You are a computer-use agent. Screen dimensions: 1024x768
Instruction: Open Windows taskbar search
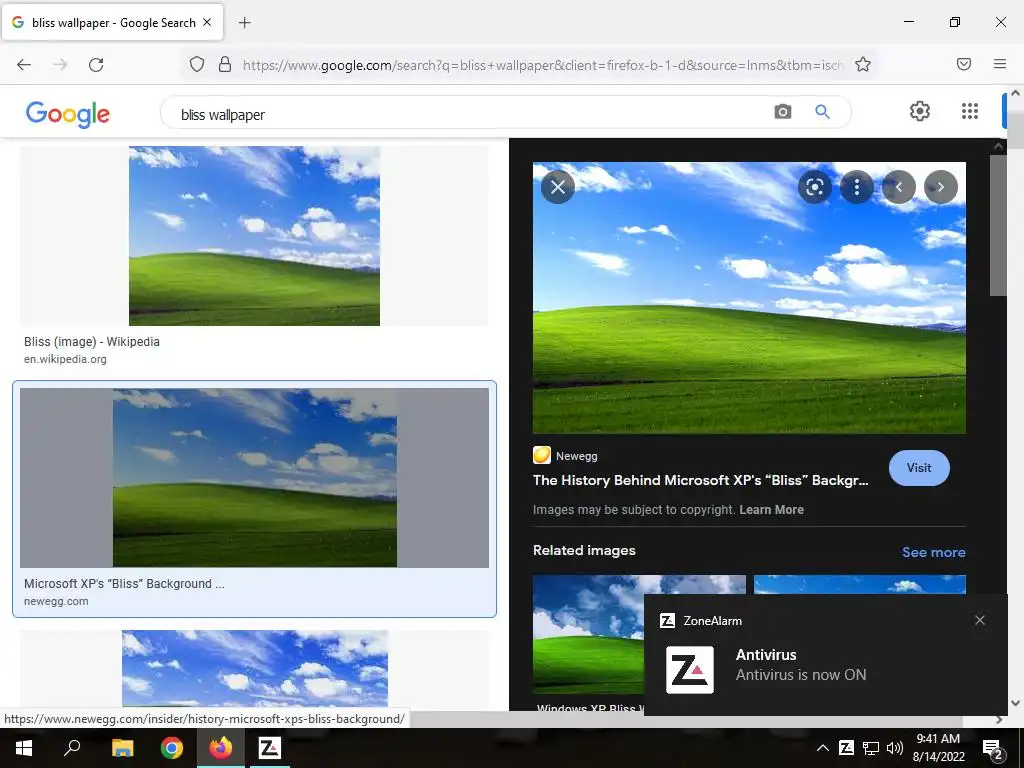pos(72,748)
